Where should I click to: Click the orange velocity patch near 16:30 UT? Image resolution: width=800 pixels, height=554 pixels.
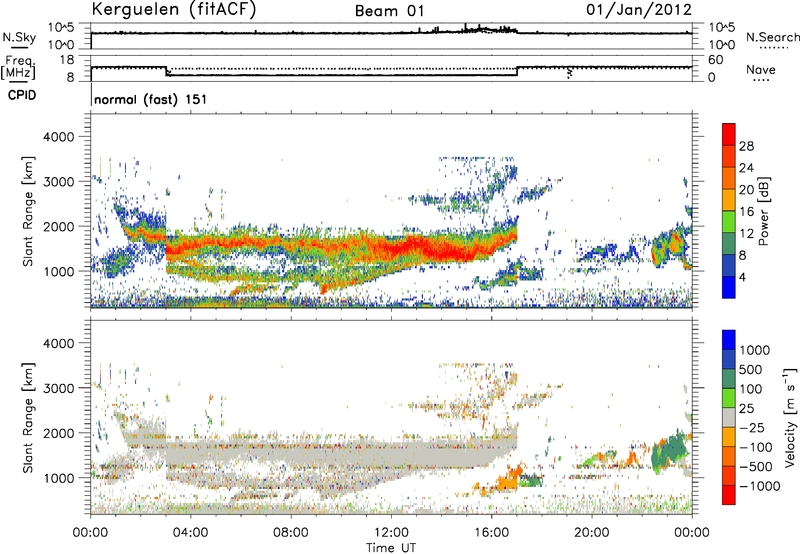pyautogui.click(x=510, y=480)
